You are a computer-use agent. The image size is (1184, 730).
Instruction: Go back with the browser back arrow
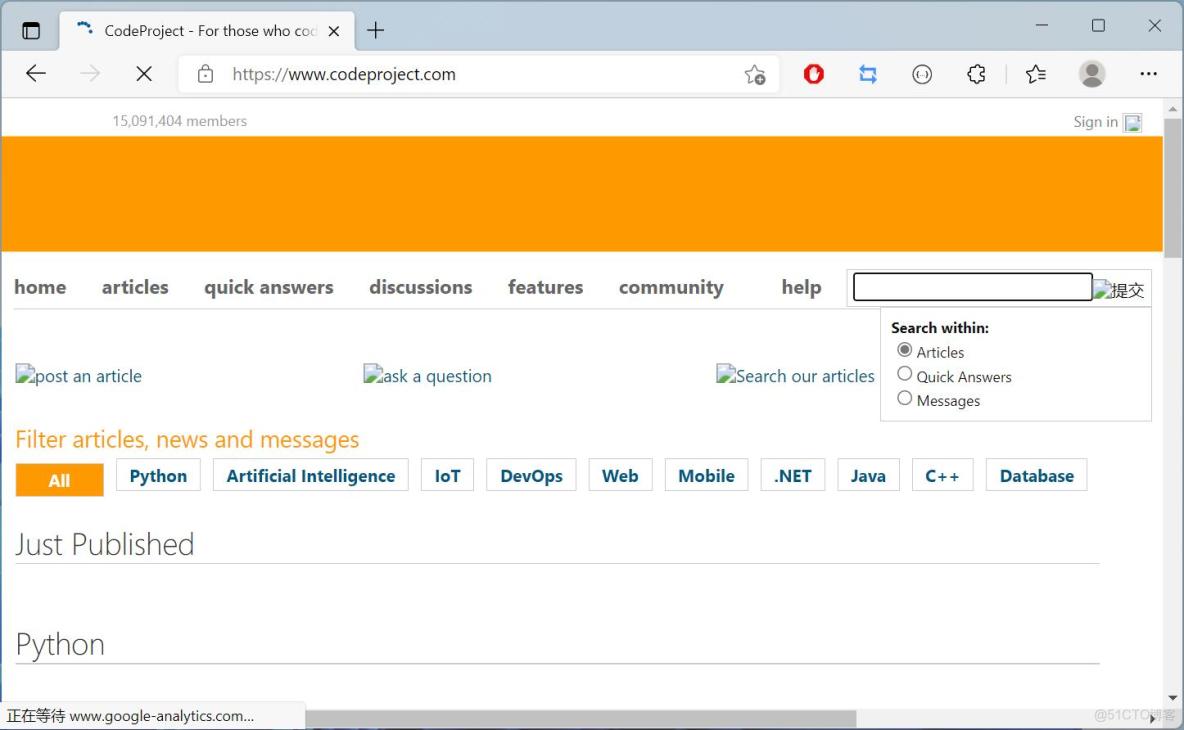(x=35, y=74)
